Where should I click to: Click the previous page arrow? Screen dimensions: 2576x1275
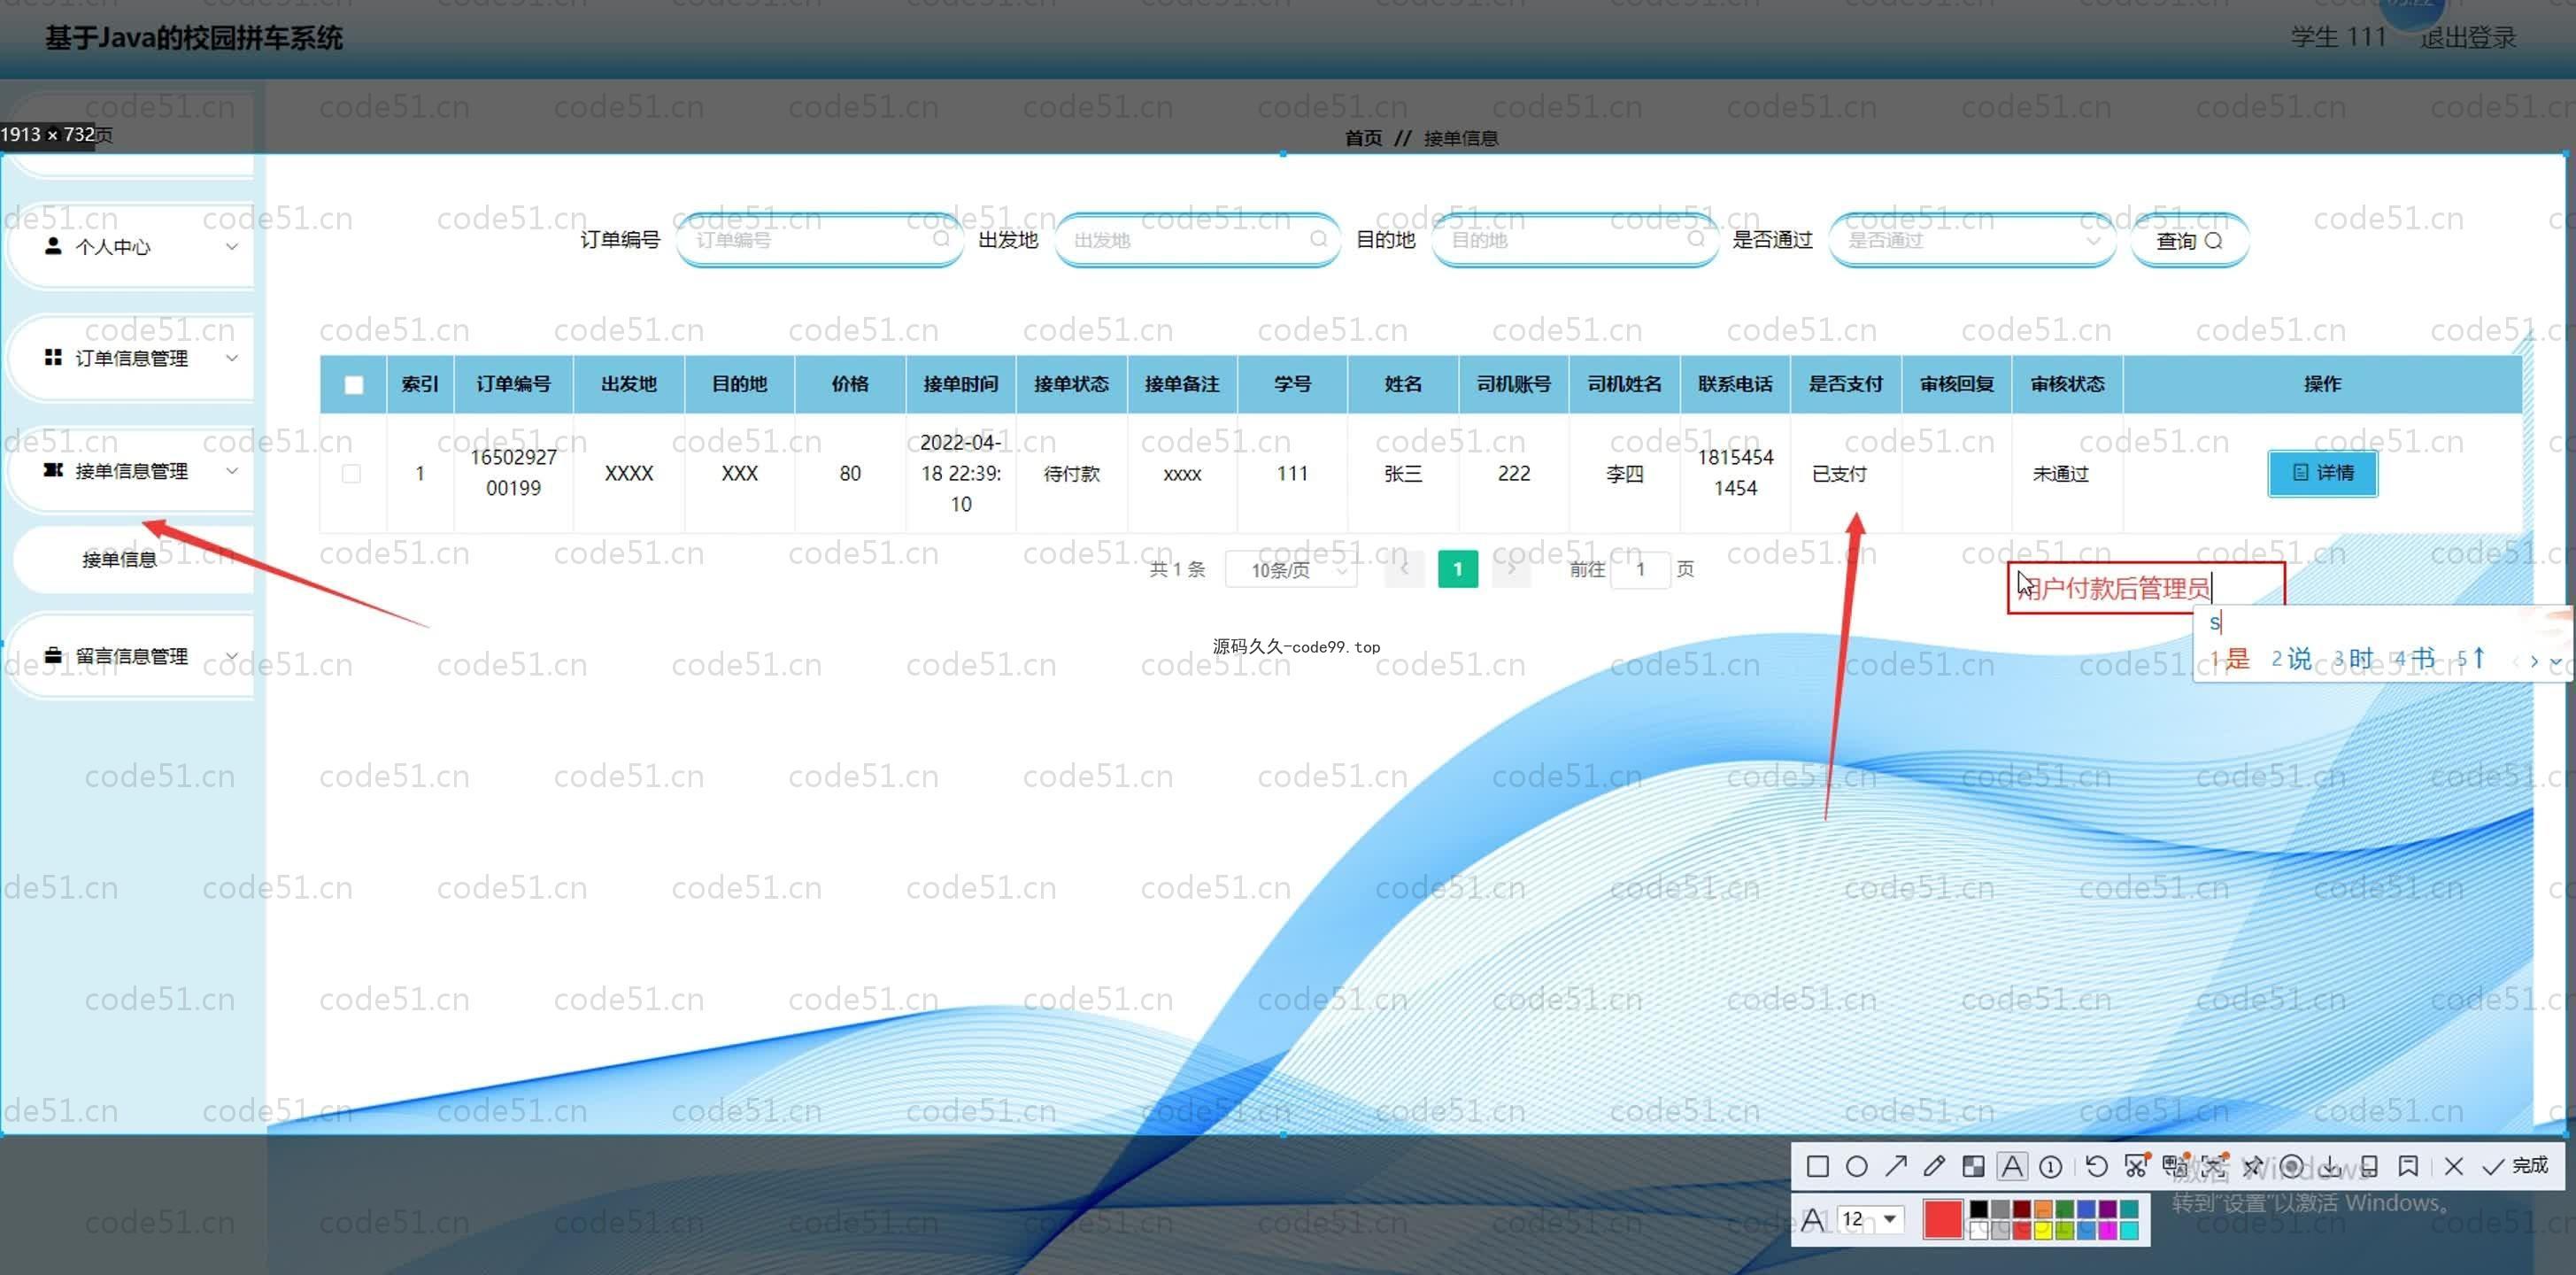tap(1404, 569)
